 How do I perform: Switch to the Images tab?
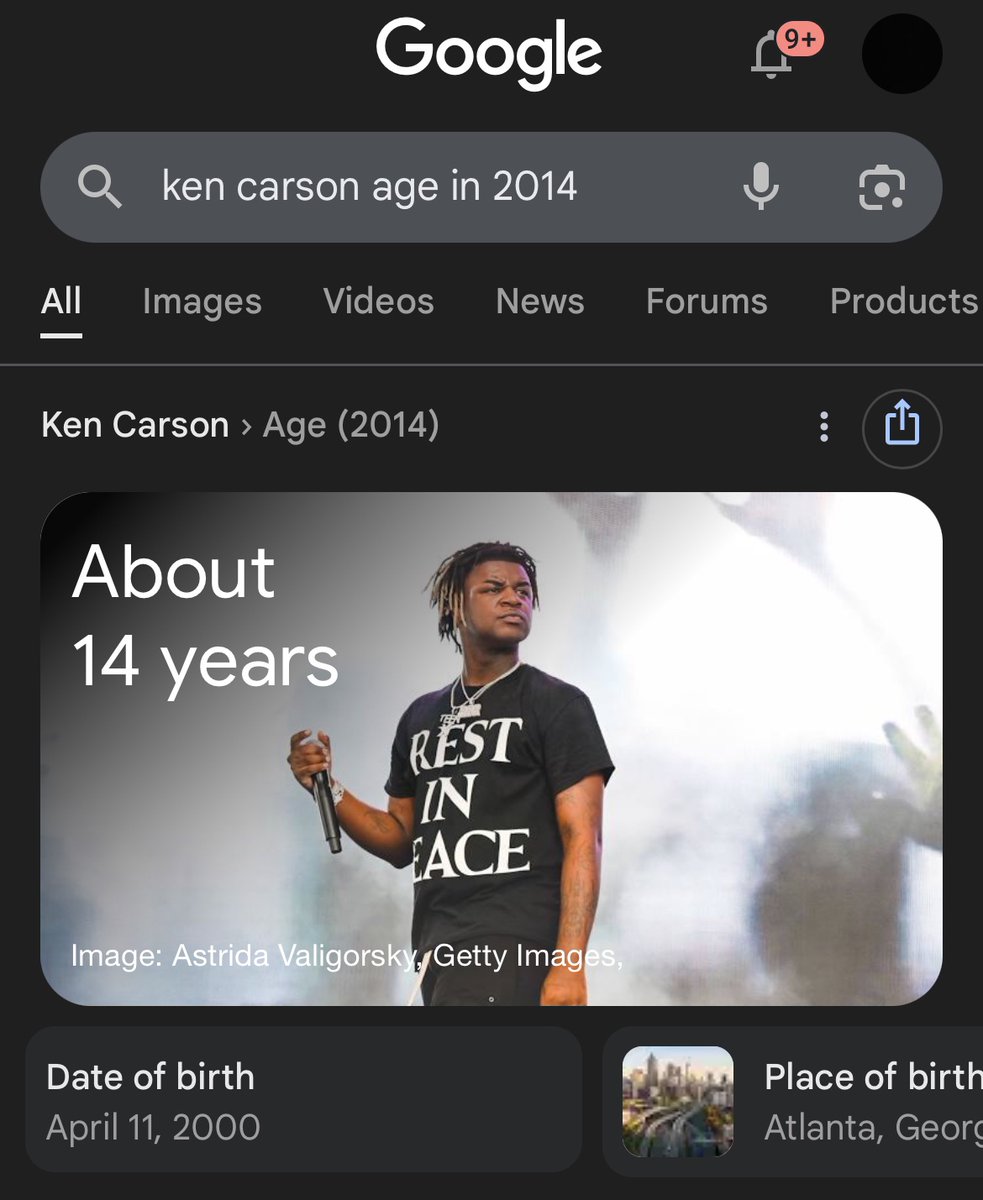tap(202, 302)
